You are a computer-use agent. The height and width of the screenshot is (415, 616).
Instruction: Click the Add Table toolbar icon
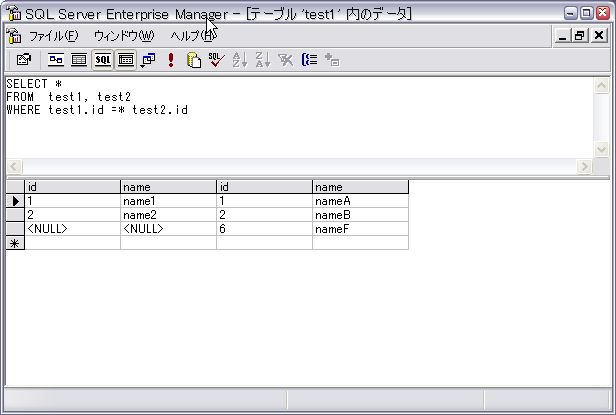pyautogui.click(x=332, y=60)
